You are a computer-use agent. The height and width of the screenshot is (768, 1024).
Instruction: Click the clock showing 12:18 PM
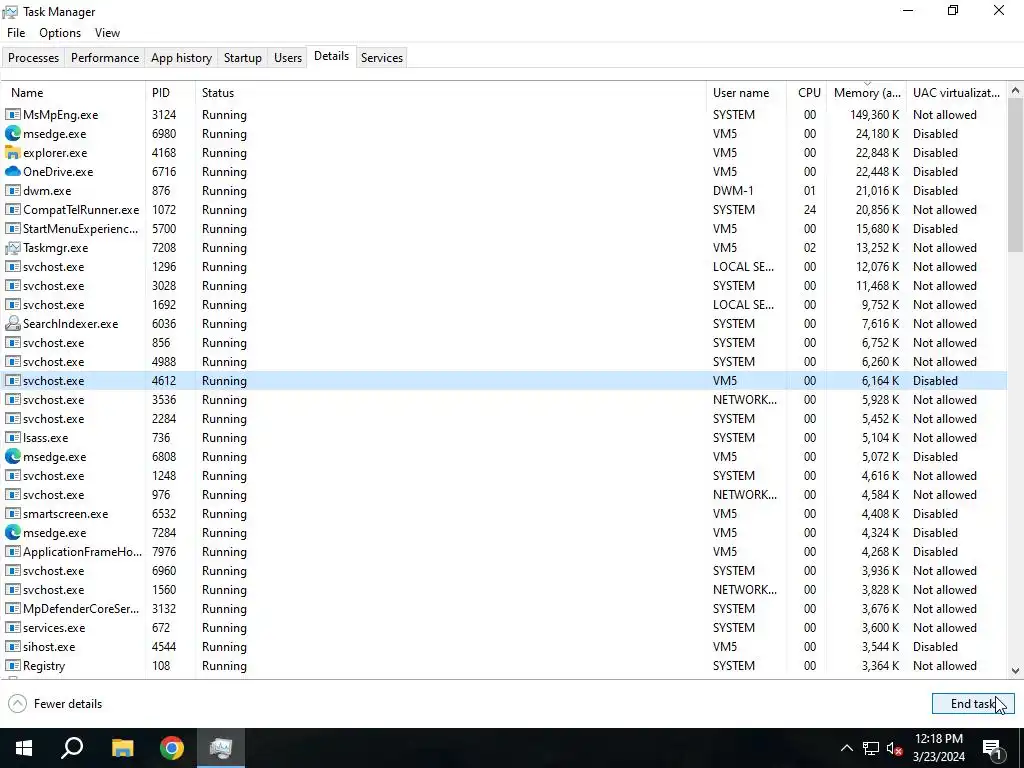939,739
